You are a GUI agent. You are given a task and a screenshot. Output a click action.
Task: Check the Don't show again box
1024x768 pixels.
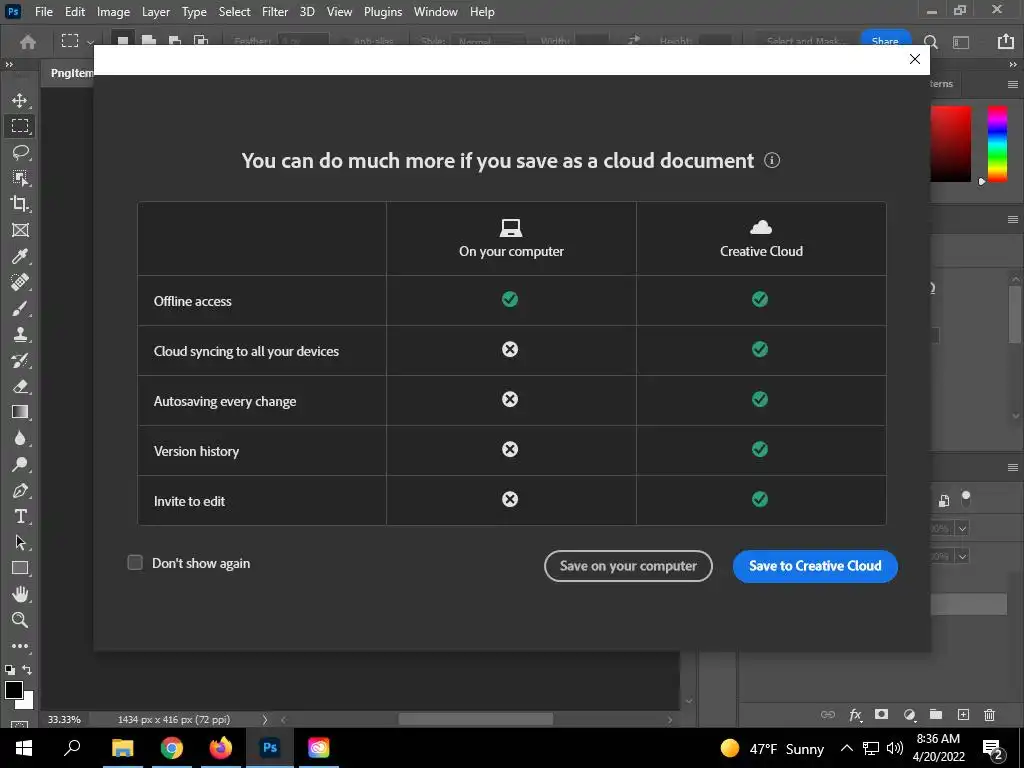pyautogui.click(x=135, y=562)
